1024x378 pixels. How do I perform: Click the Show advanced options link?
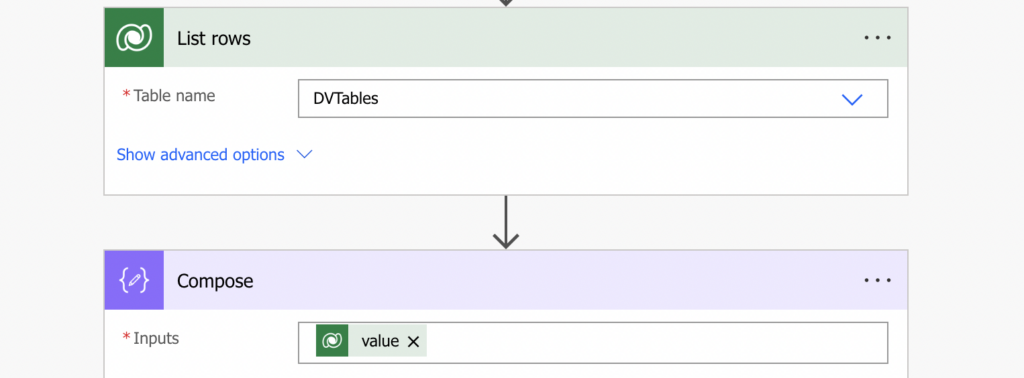200,155
